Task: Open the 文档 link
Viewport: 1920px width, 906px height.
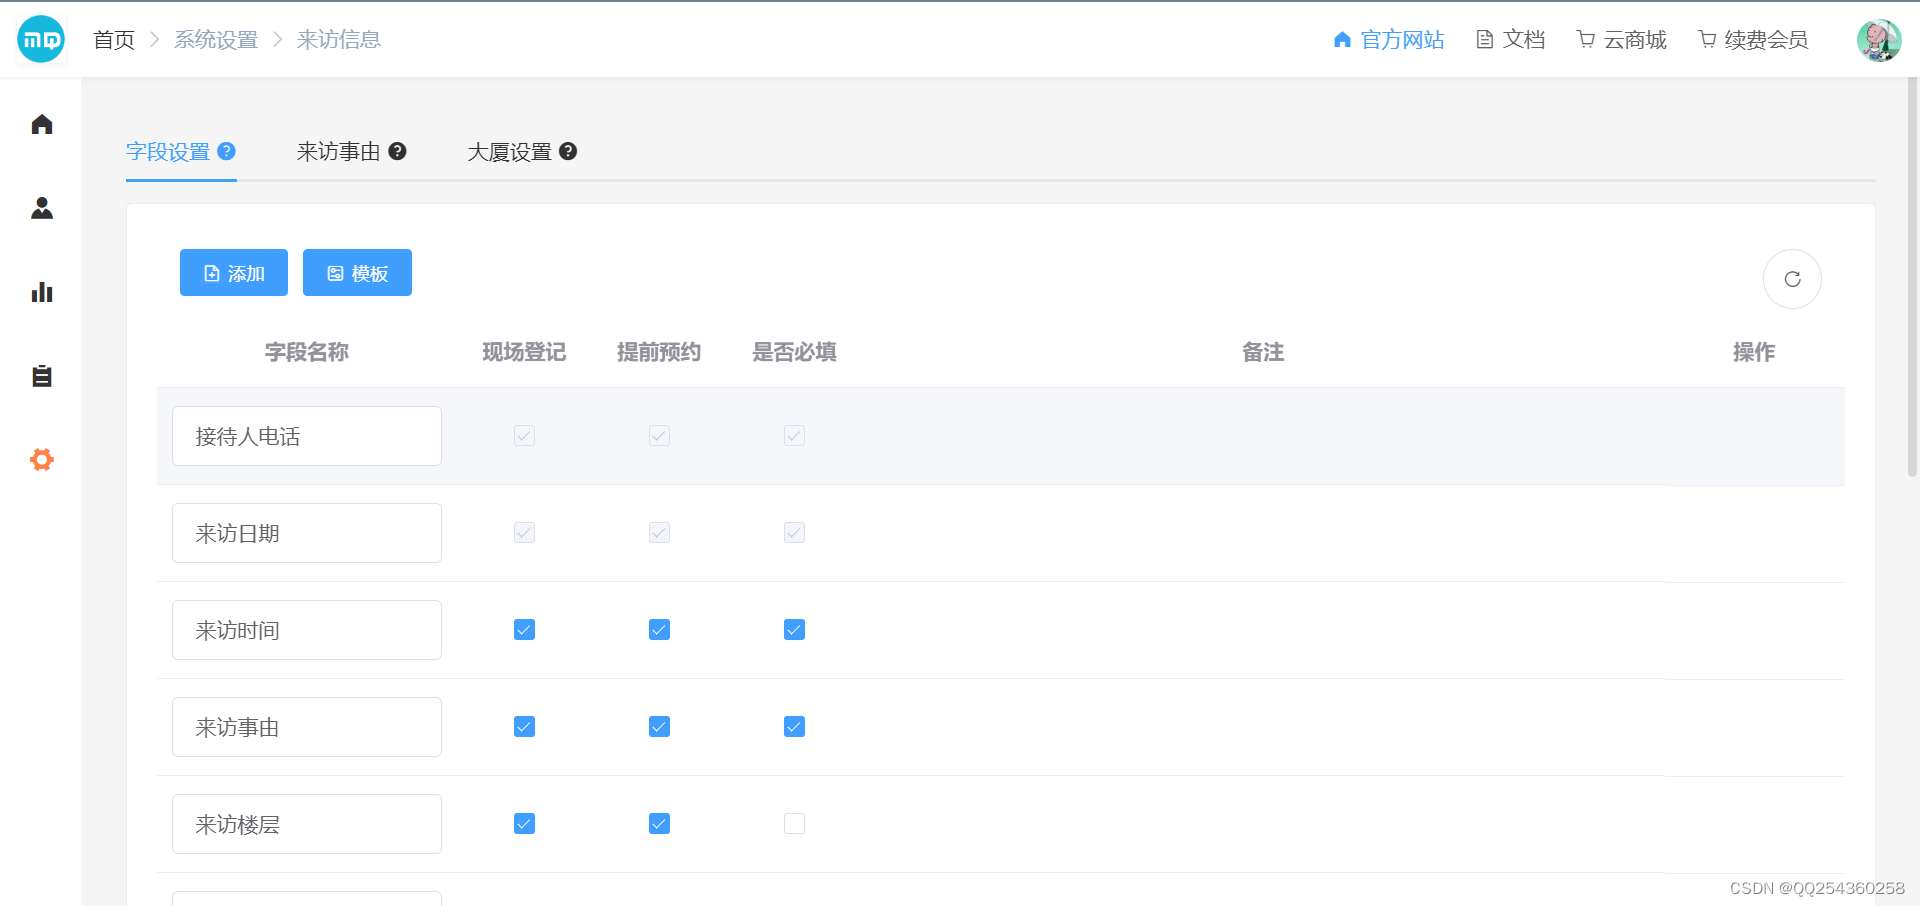Action: [x=1524, y=39]
